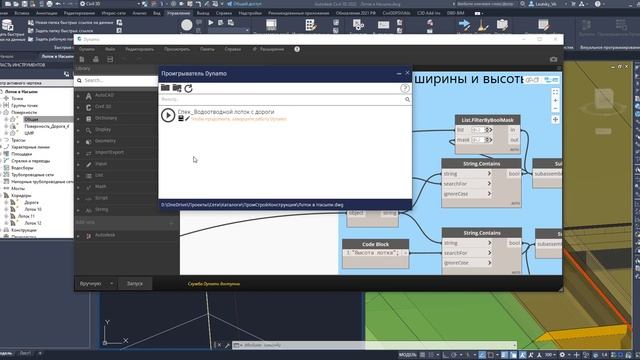Click the searchFor input port of upper String.Contains
This screenshot has height=360, width=640.
coord(467,184)
